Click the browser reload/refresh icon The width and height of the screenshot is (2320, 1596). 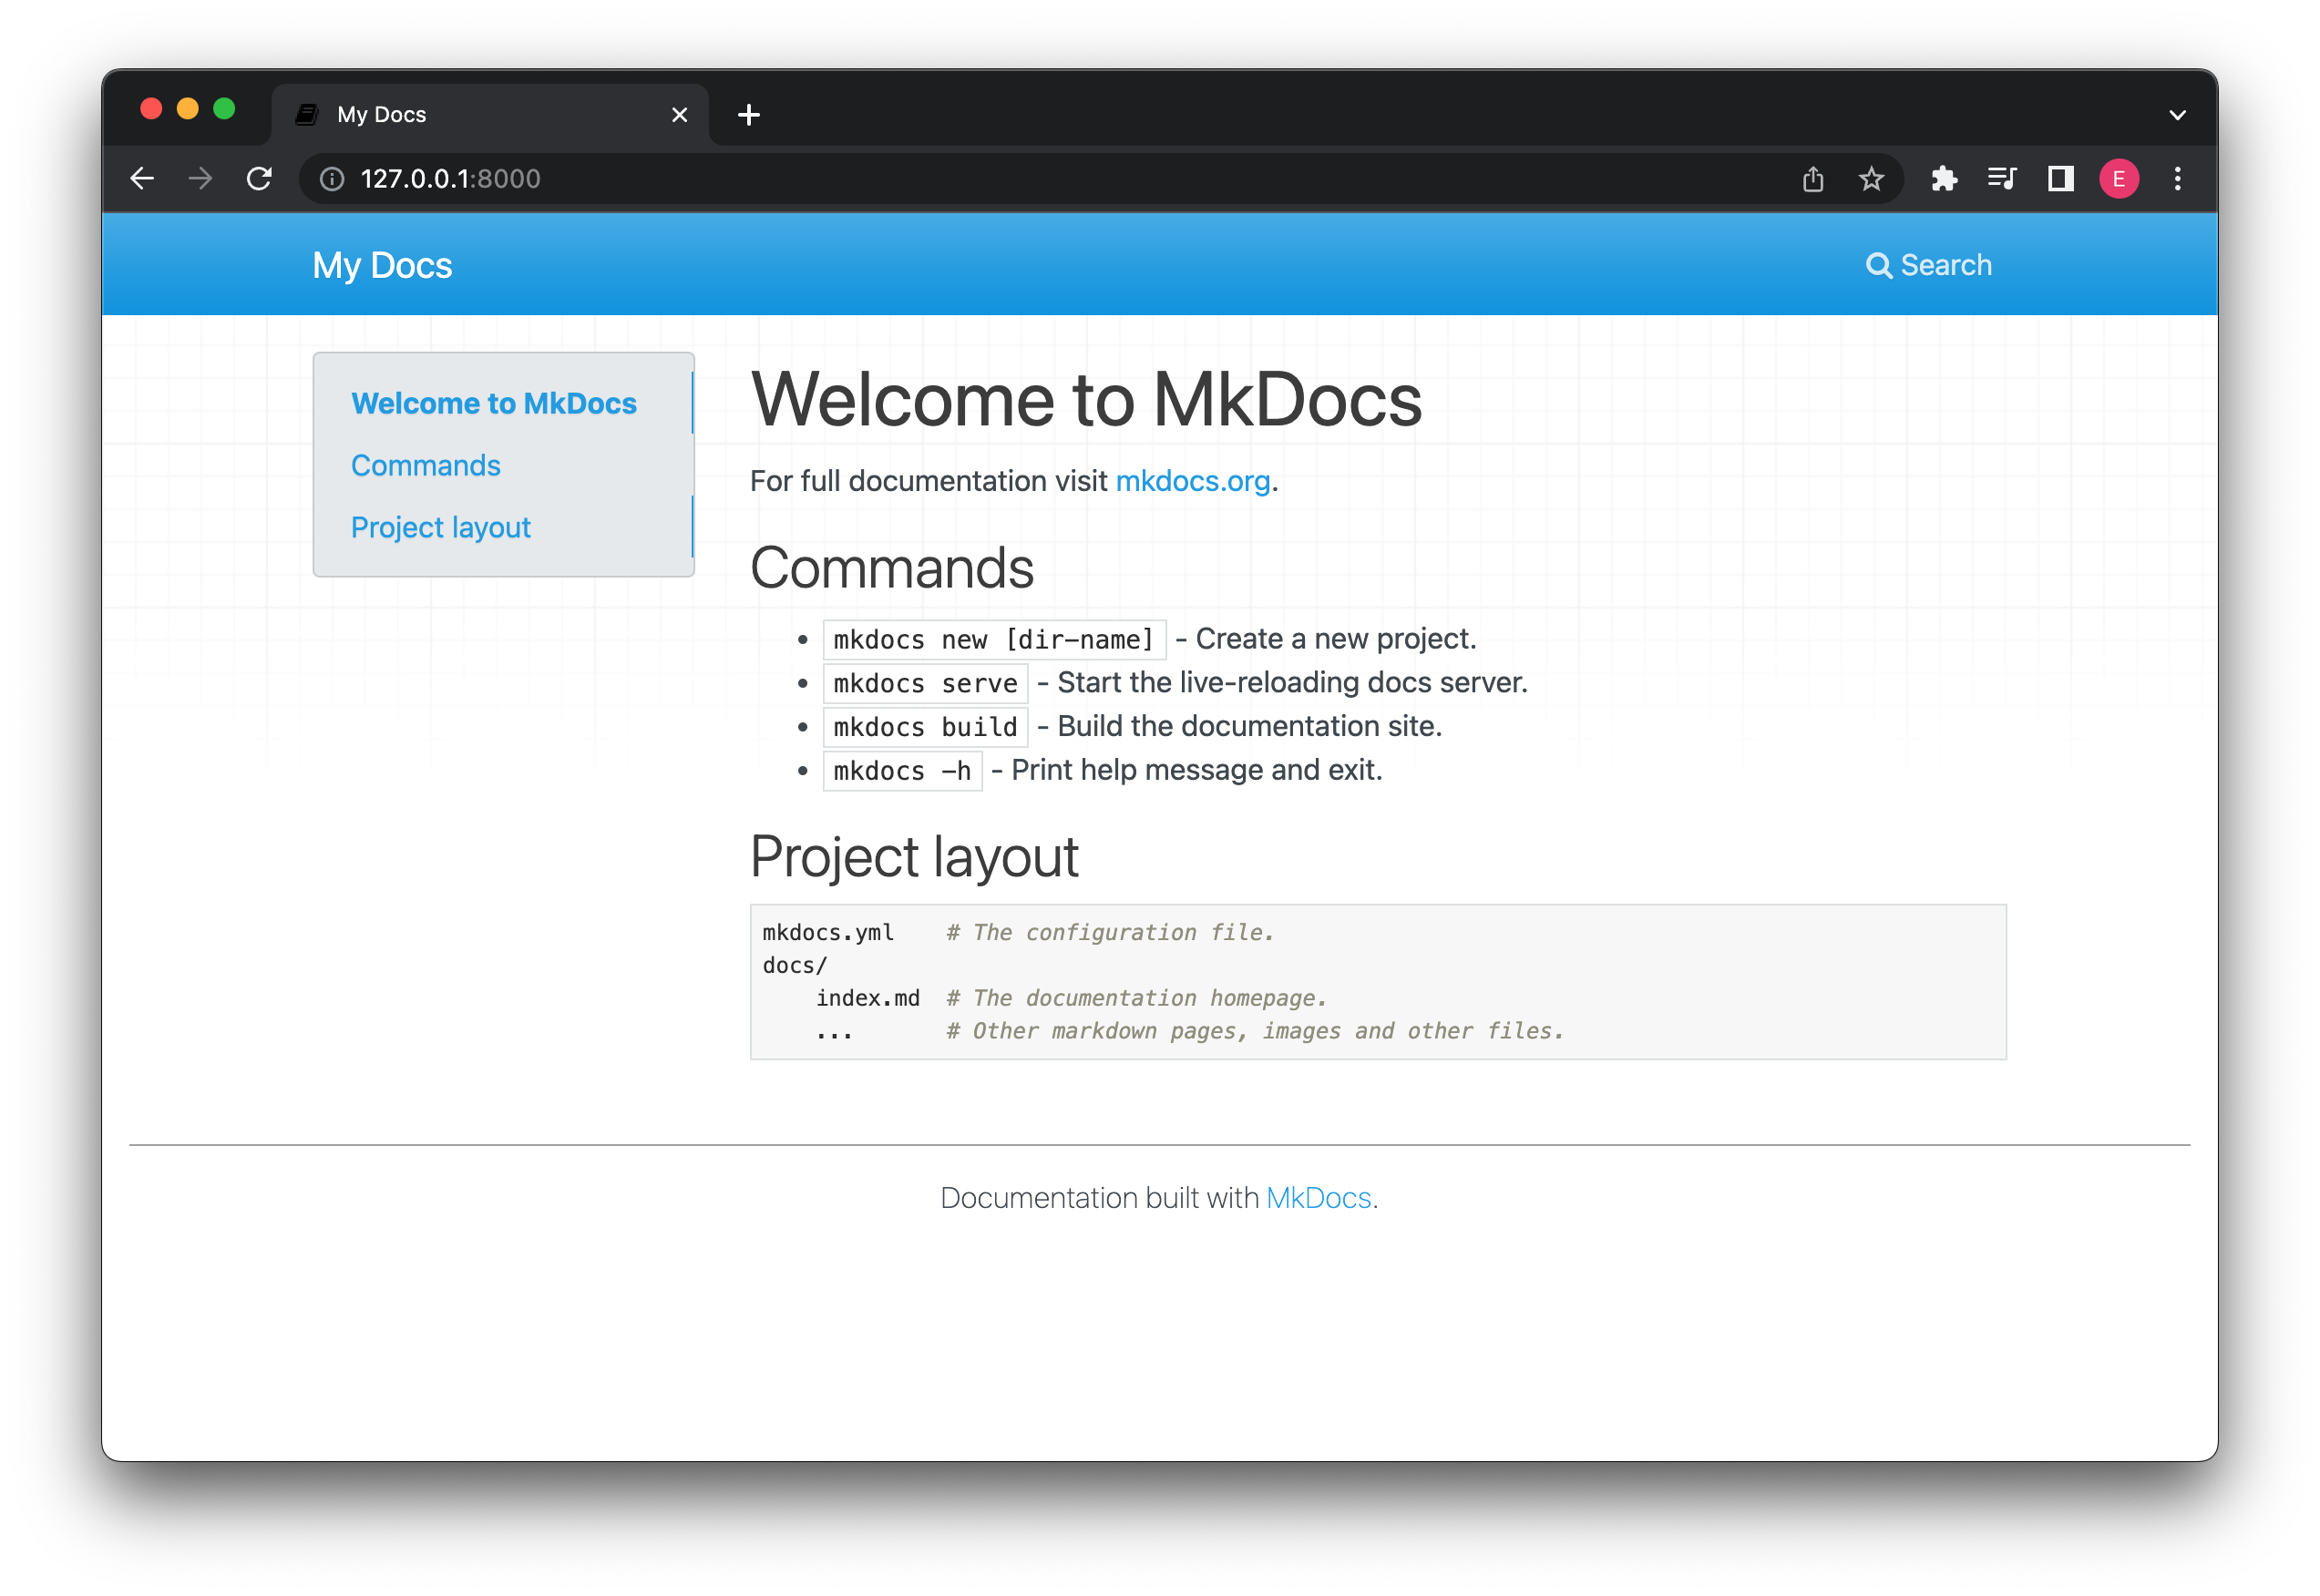pyautogui.click(x=259, y=176)
